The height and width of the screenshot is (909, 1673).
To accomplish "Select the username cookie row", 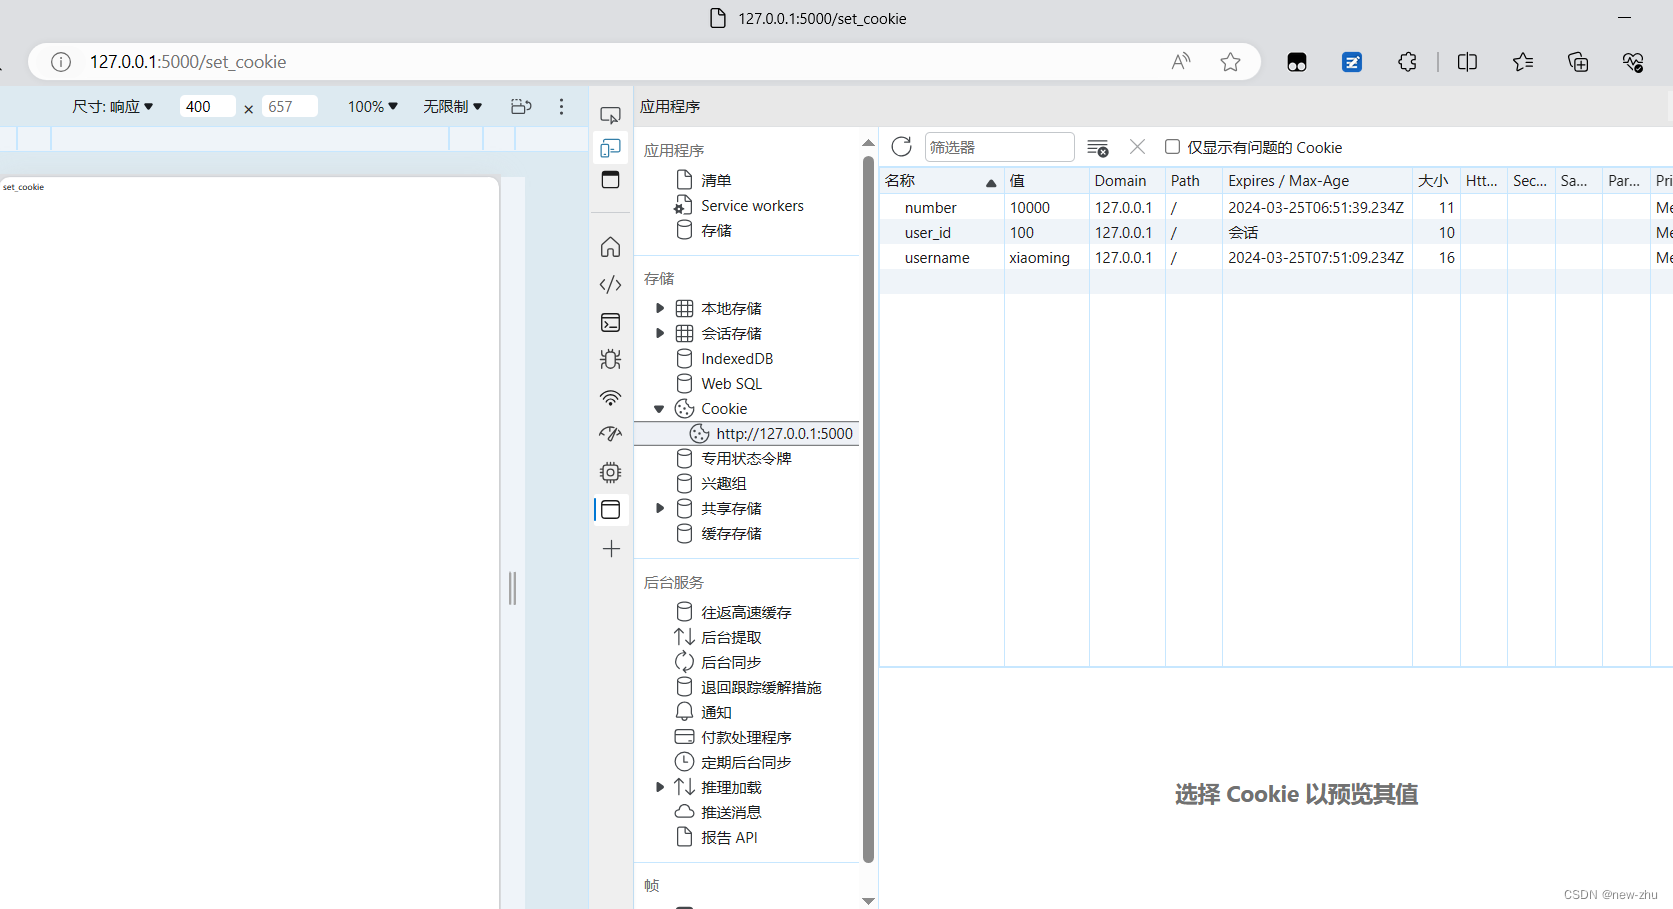I will [1276, 257].
